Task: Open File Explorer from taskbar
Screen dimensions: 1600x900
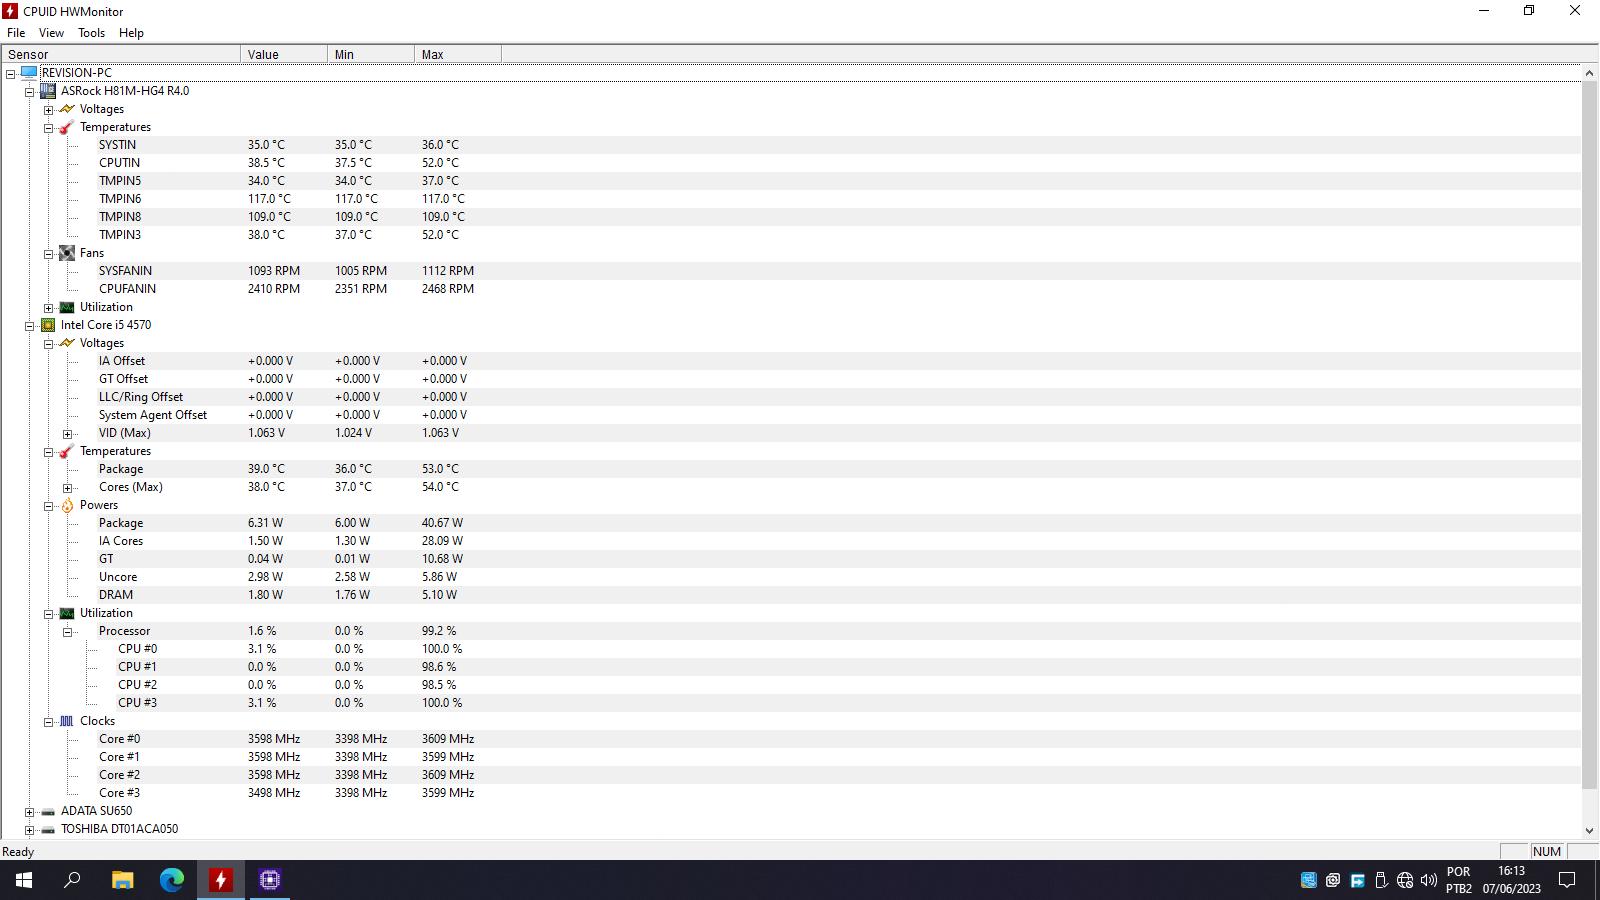Action: 122,880
